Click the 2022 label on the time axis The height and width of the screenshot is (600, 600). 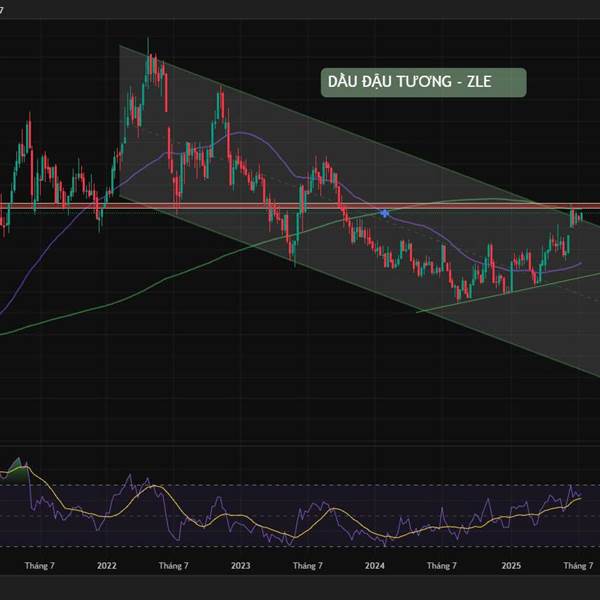point(106,566)
